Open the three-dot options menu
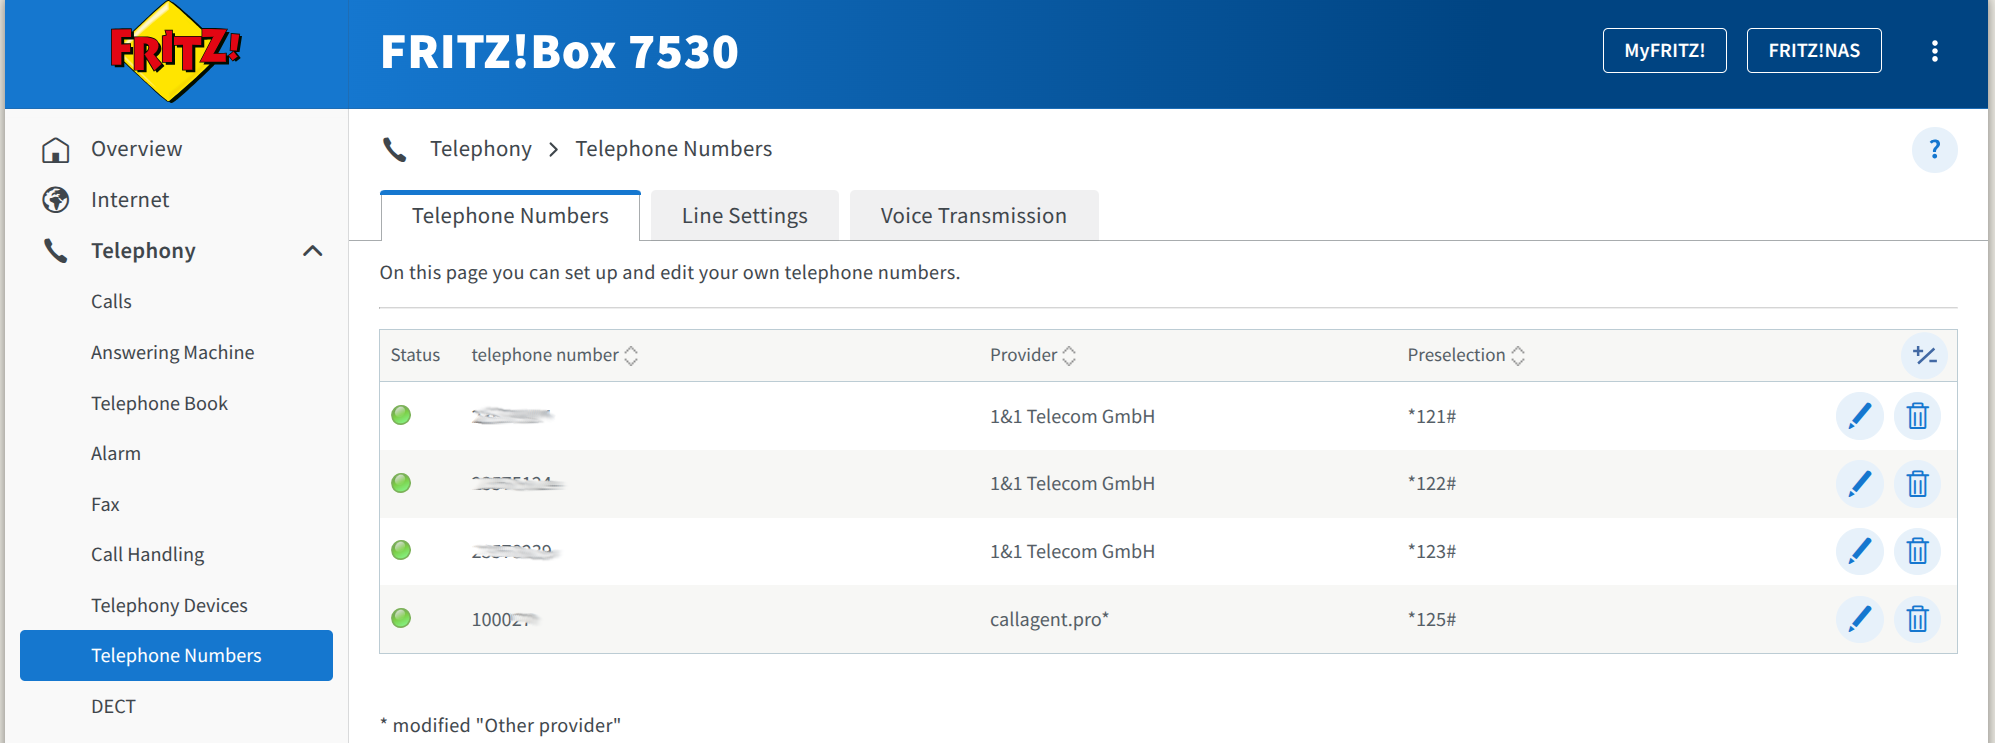 click(x=1935, y=51)
